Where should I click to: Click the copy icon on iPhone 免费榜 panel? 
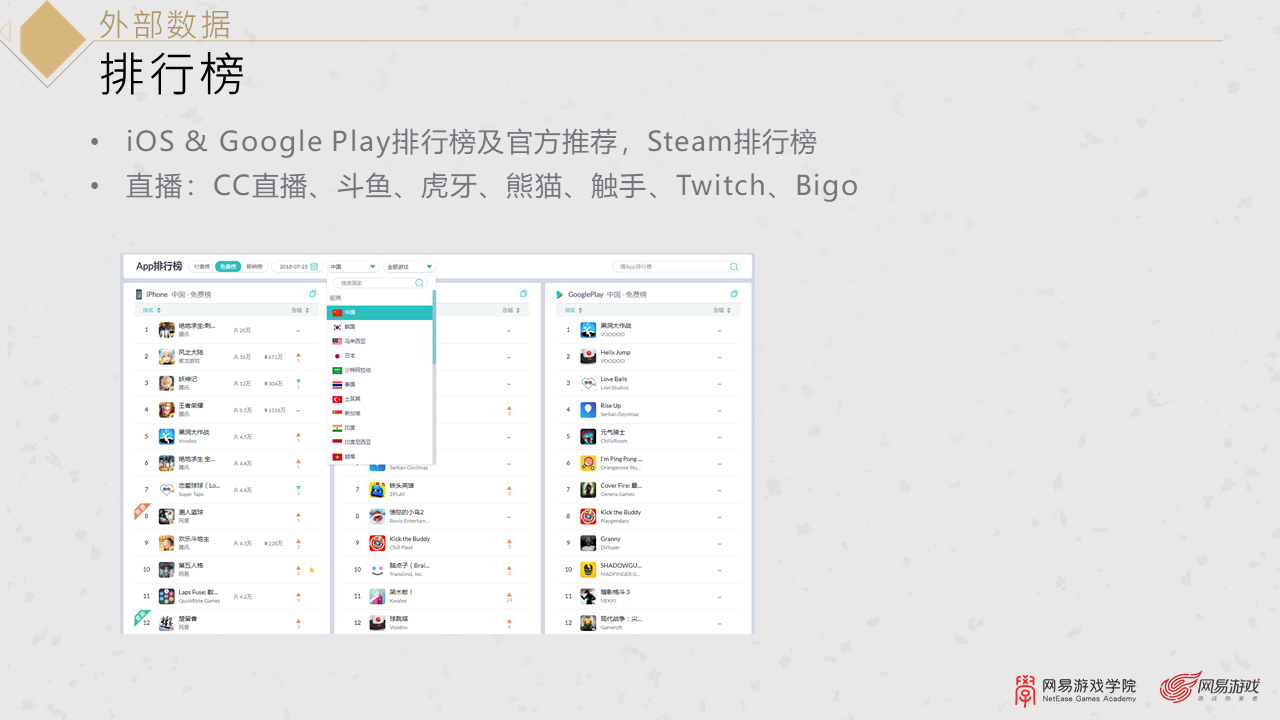tap(312, 294)
